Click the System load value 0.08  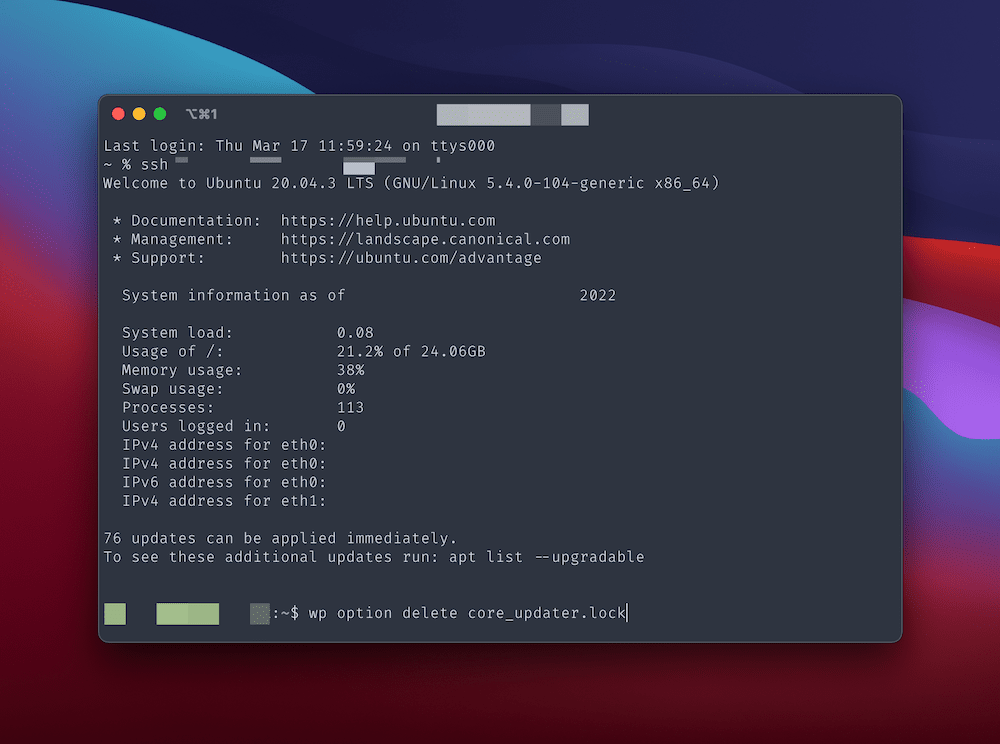pyautogui.click(x=355, y=333)
